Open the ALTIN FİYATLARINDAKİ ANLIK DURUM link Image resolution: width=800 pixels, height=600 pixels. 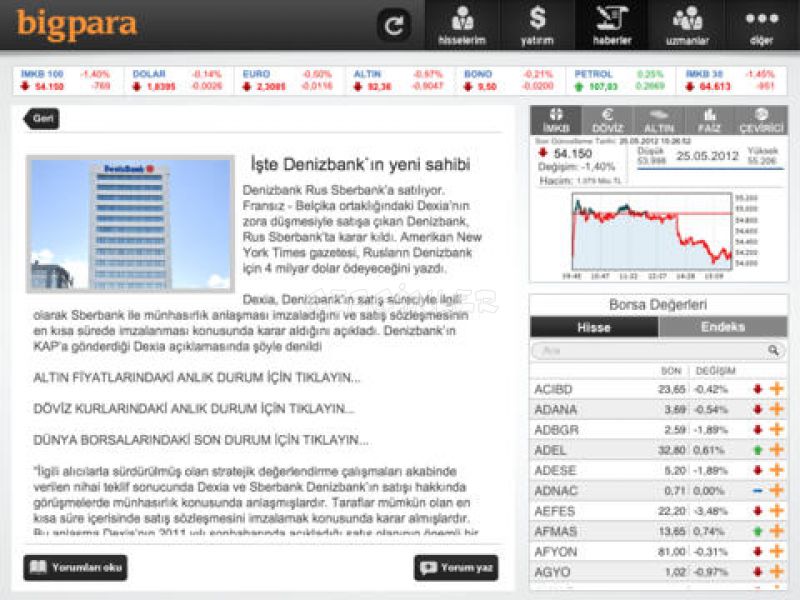pyautogui.click(x=197, y=378)
